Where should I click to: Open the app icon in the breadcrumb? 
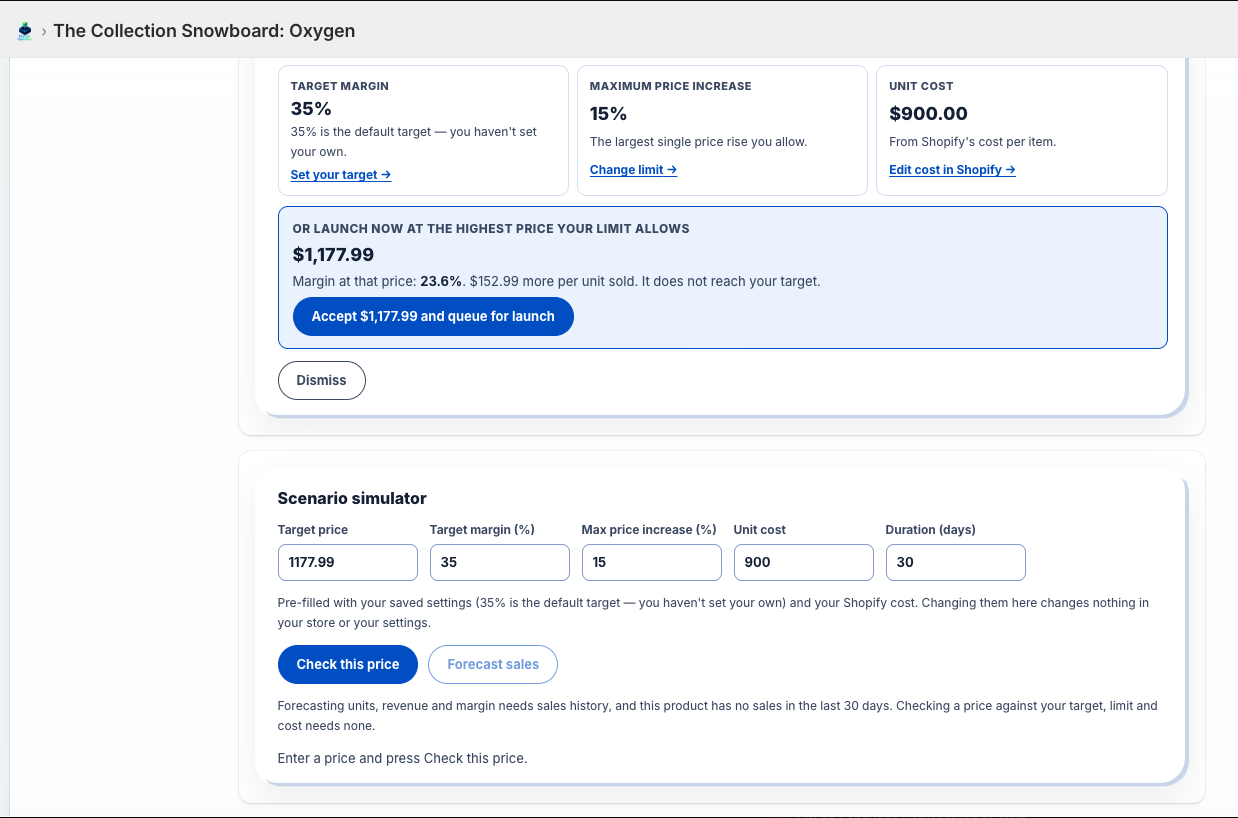25,31
